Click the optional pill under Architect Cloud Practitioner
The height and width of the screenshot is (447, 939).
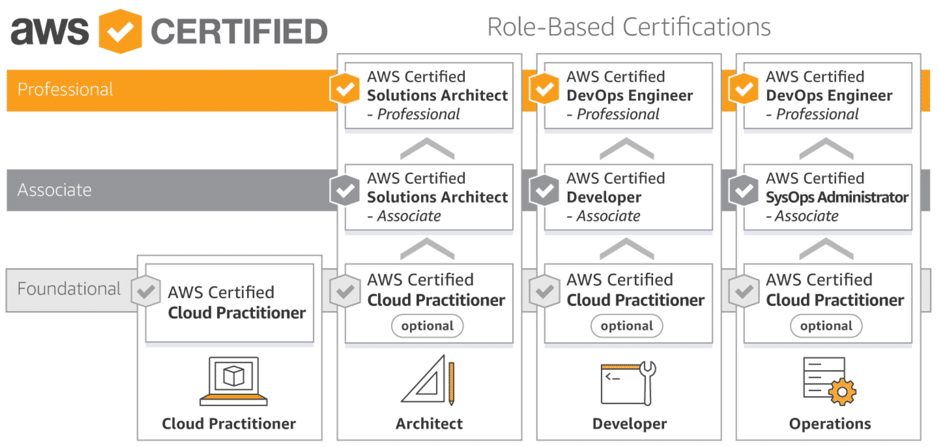[x=428, y=326]
